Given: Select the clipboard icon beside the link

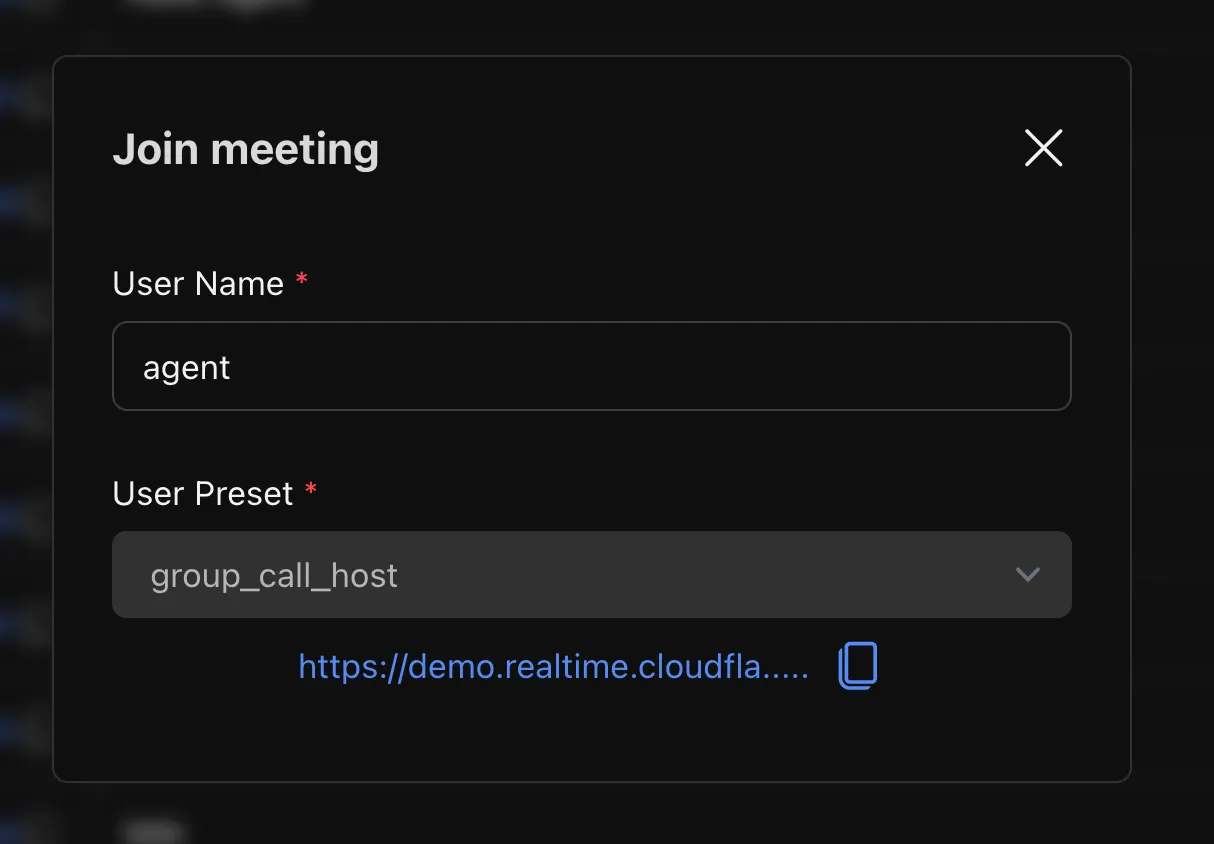Looking at the screenshot, I should [x=857, y=665].
